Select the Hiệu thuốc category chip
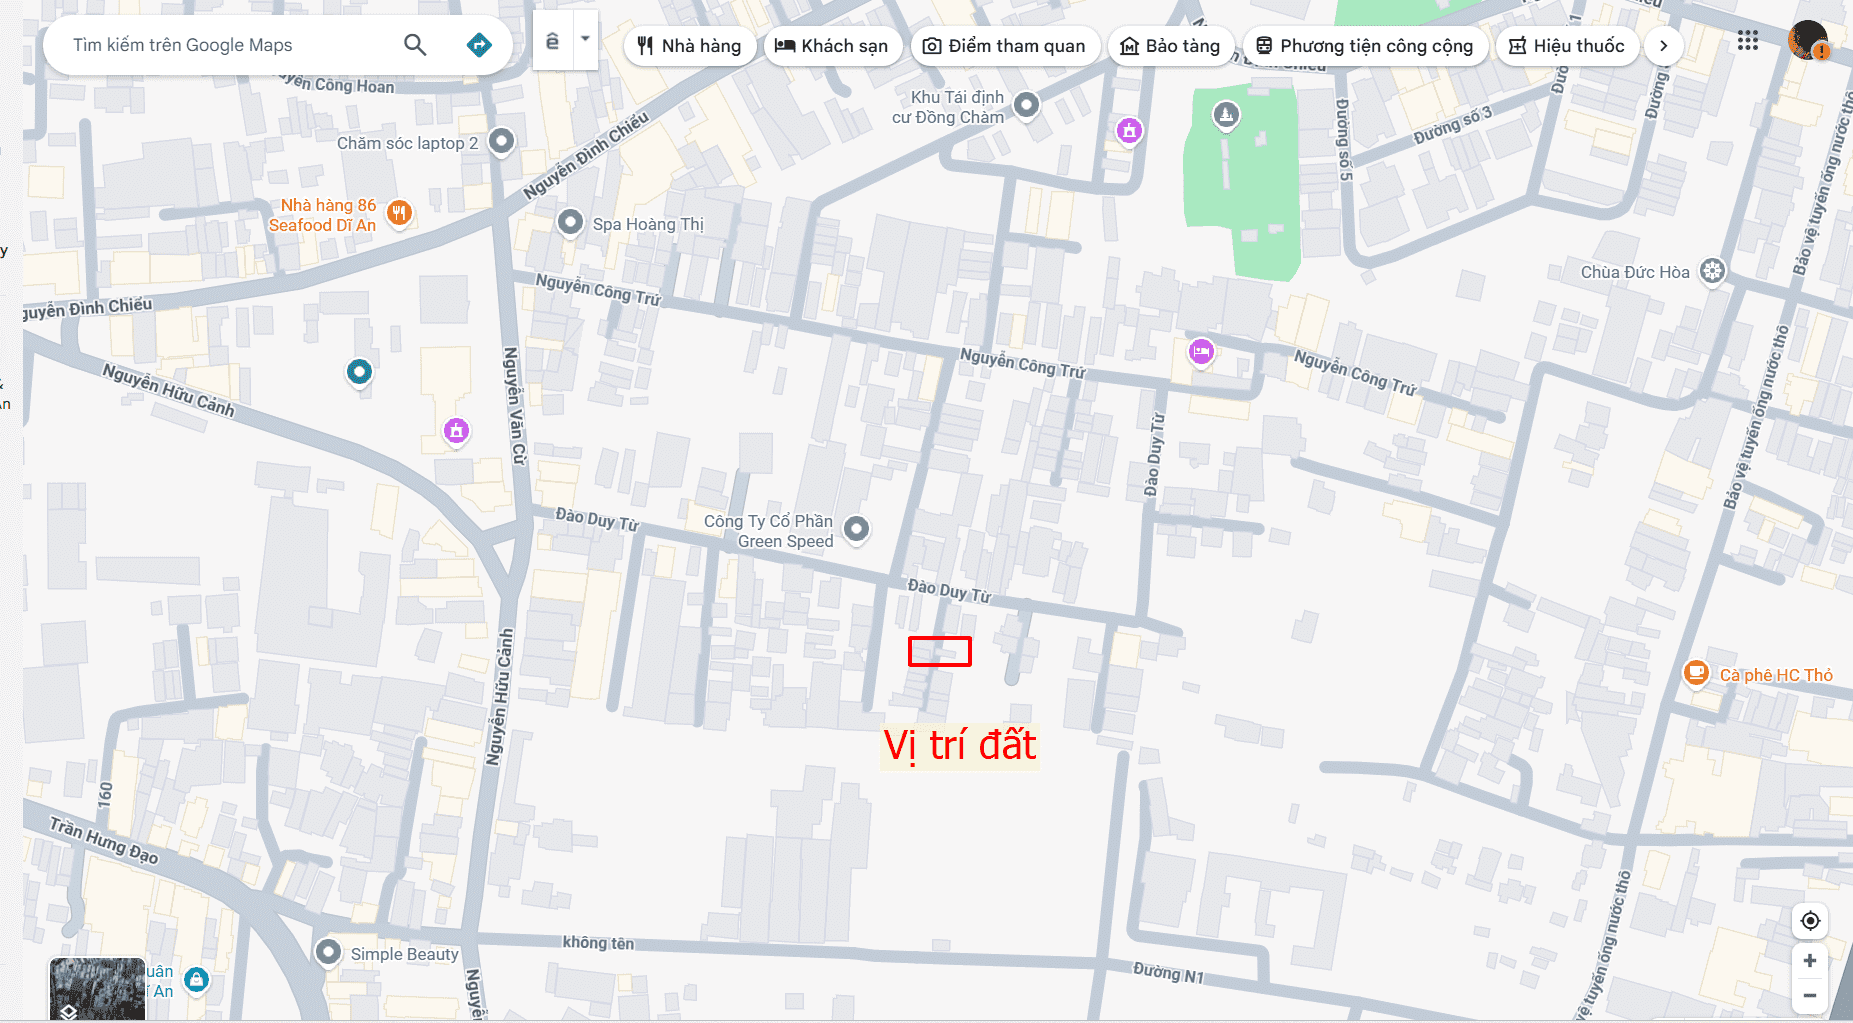The image size is (1853, 1023). (1566, 46)
